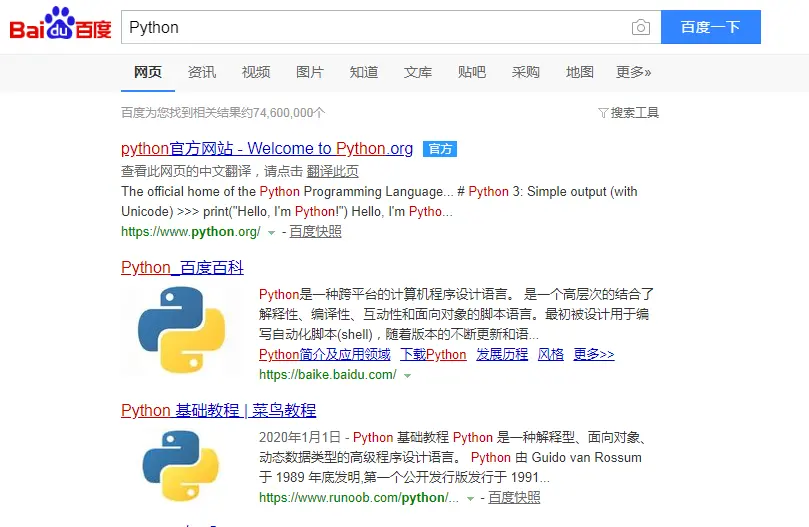Click the search tools filter icon
Image resolution: width=809 pixels, height=527 pixels.
[x=603, y=113]
